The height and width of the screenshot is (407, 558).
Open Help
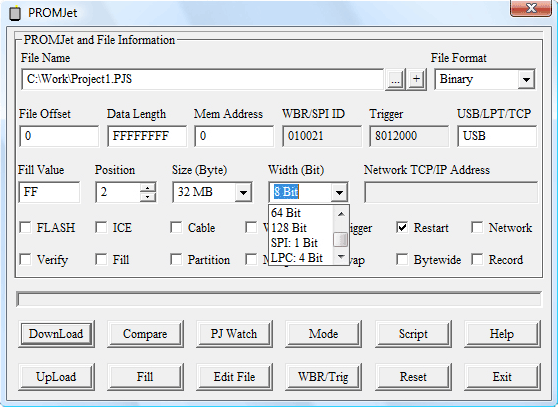pos(502,334)
